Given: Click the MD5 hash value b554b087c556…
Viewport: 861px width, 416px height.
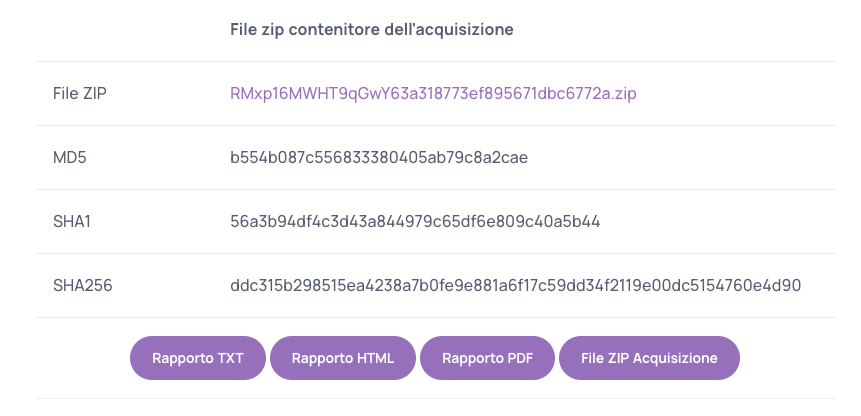Looking at the screenshot, I should point(379,158).
